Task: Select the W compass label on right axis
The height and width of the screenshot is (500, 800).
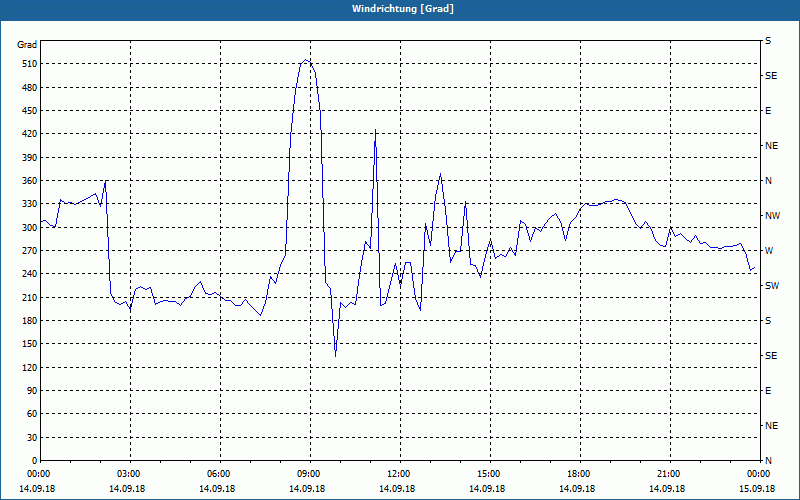Action: pyautogui.click(x=769, y=251)
